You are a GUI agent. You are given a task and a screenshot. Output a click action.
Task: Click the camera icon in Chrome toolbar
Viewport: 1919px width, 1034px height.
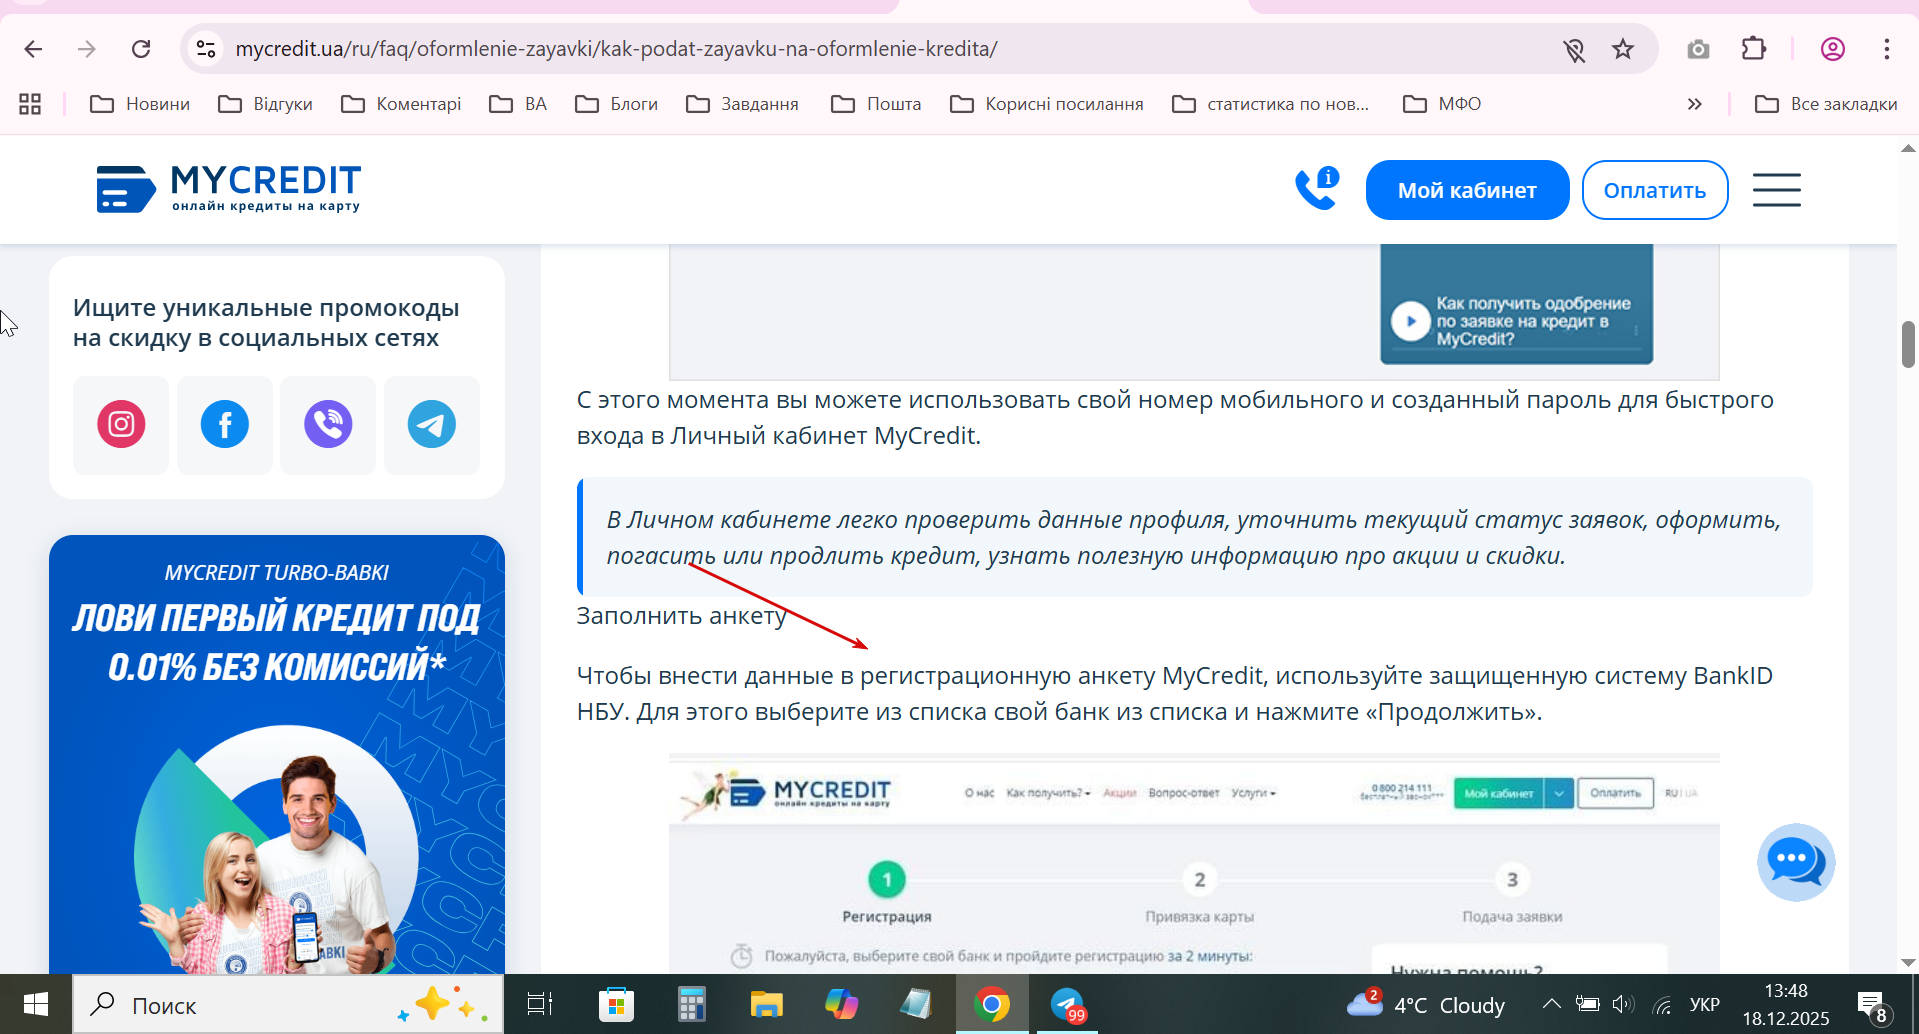1698,49
